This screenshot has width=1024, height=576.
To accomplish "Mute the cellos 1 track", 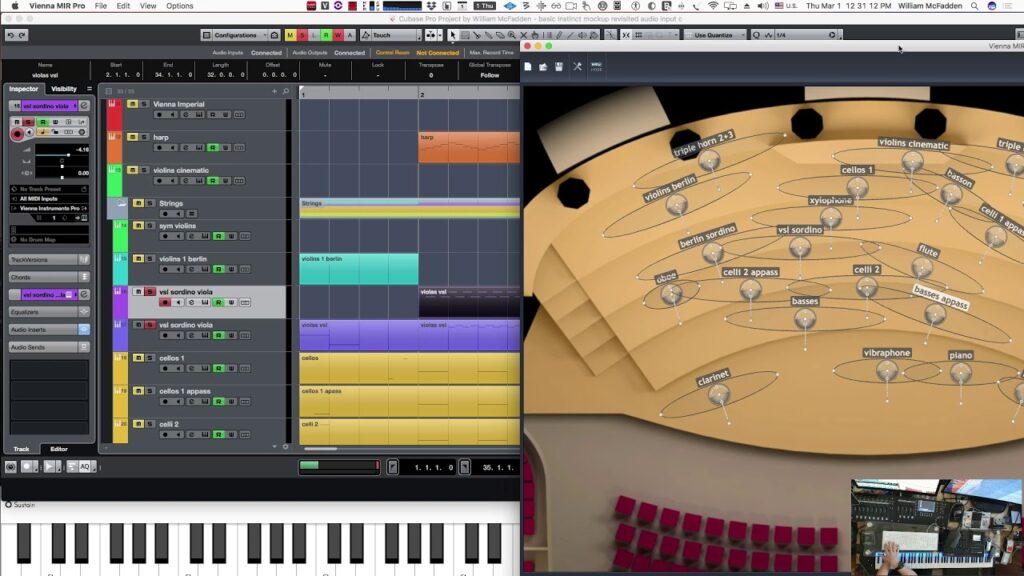I will 139,358.
